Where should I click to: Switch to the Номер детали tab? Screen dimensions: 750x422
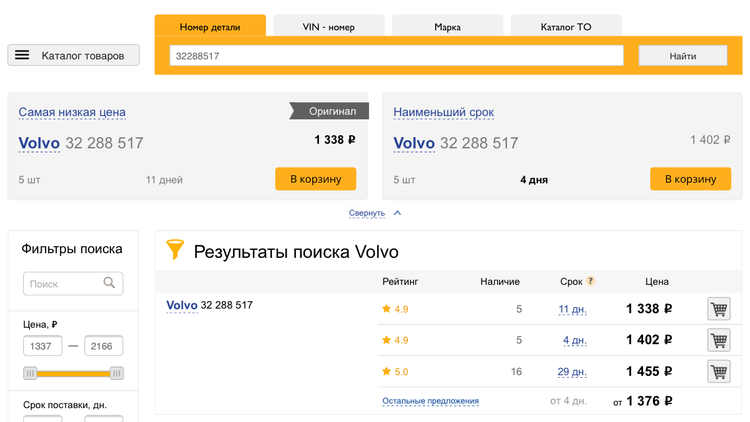click(x=210, y=27)
